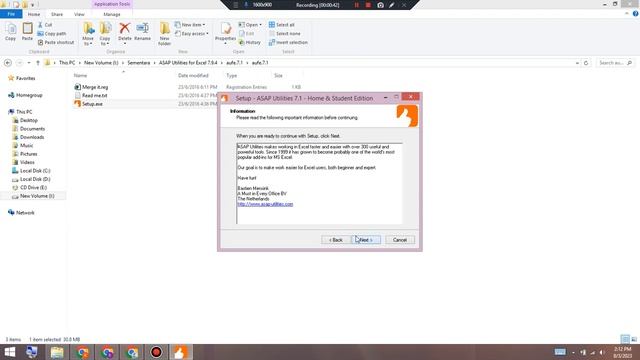640x360 pixels.
Task: Open Documents in the navigation pane
Action: click(x=29, y=129)
